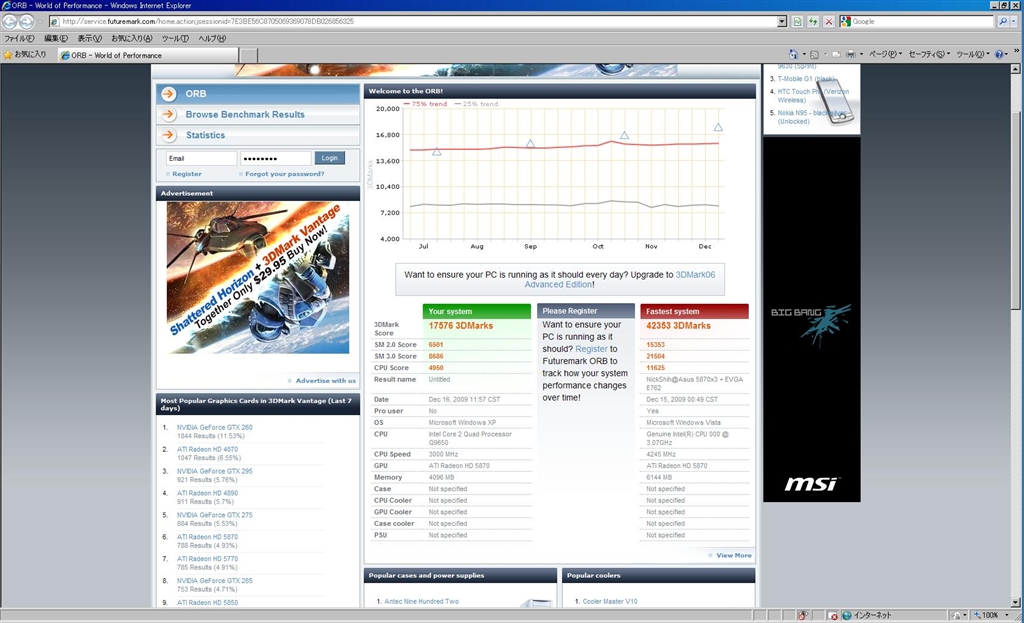Open the 表示(V) menu
The height and width of the screenshot is (623, 1024).
click(x=89, y=39)
